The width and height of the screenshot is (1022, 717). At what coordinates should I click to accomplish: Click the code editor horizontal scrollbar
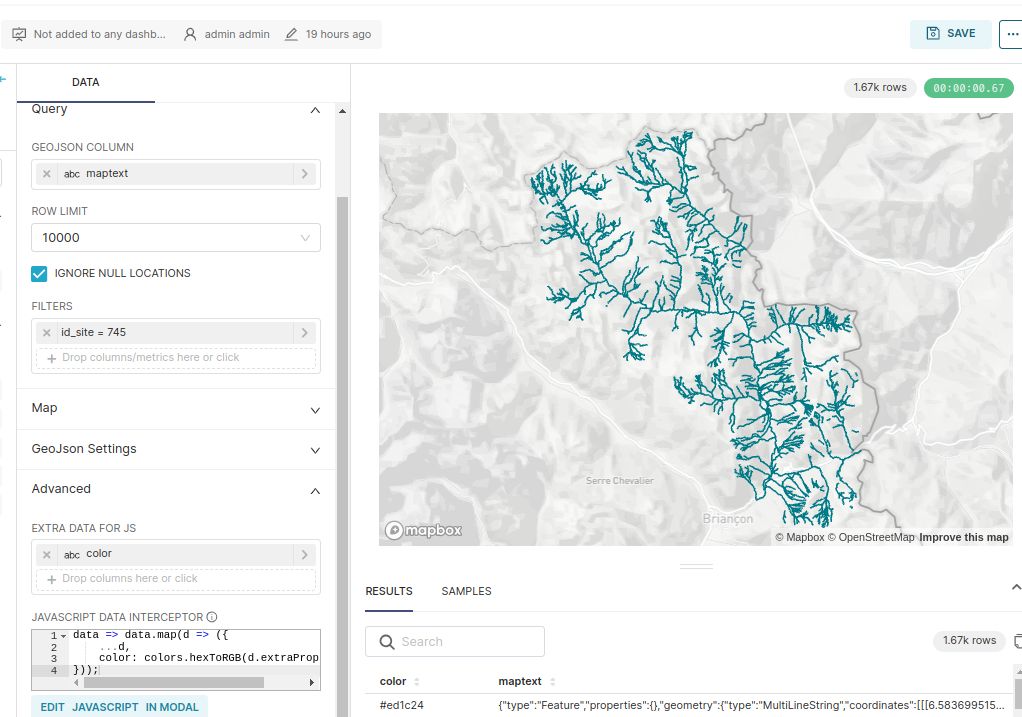173,682
